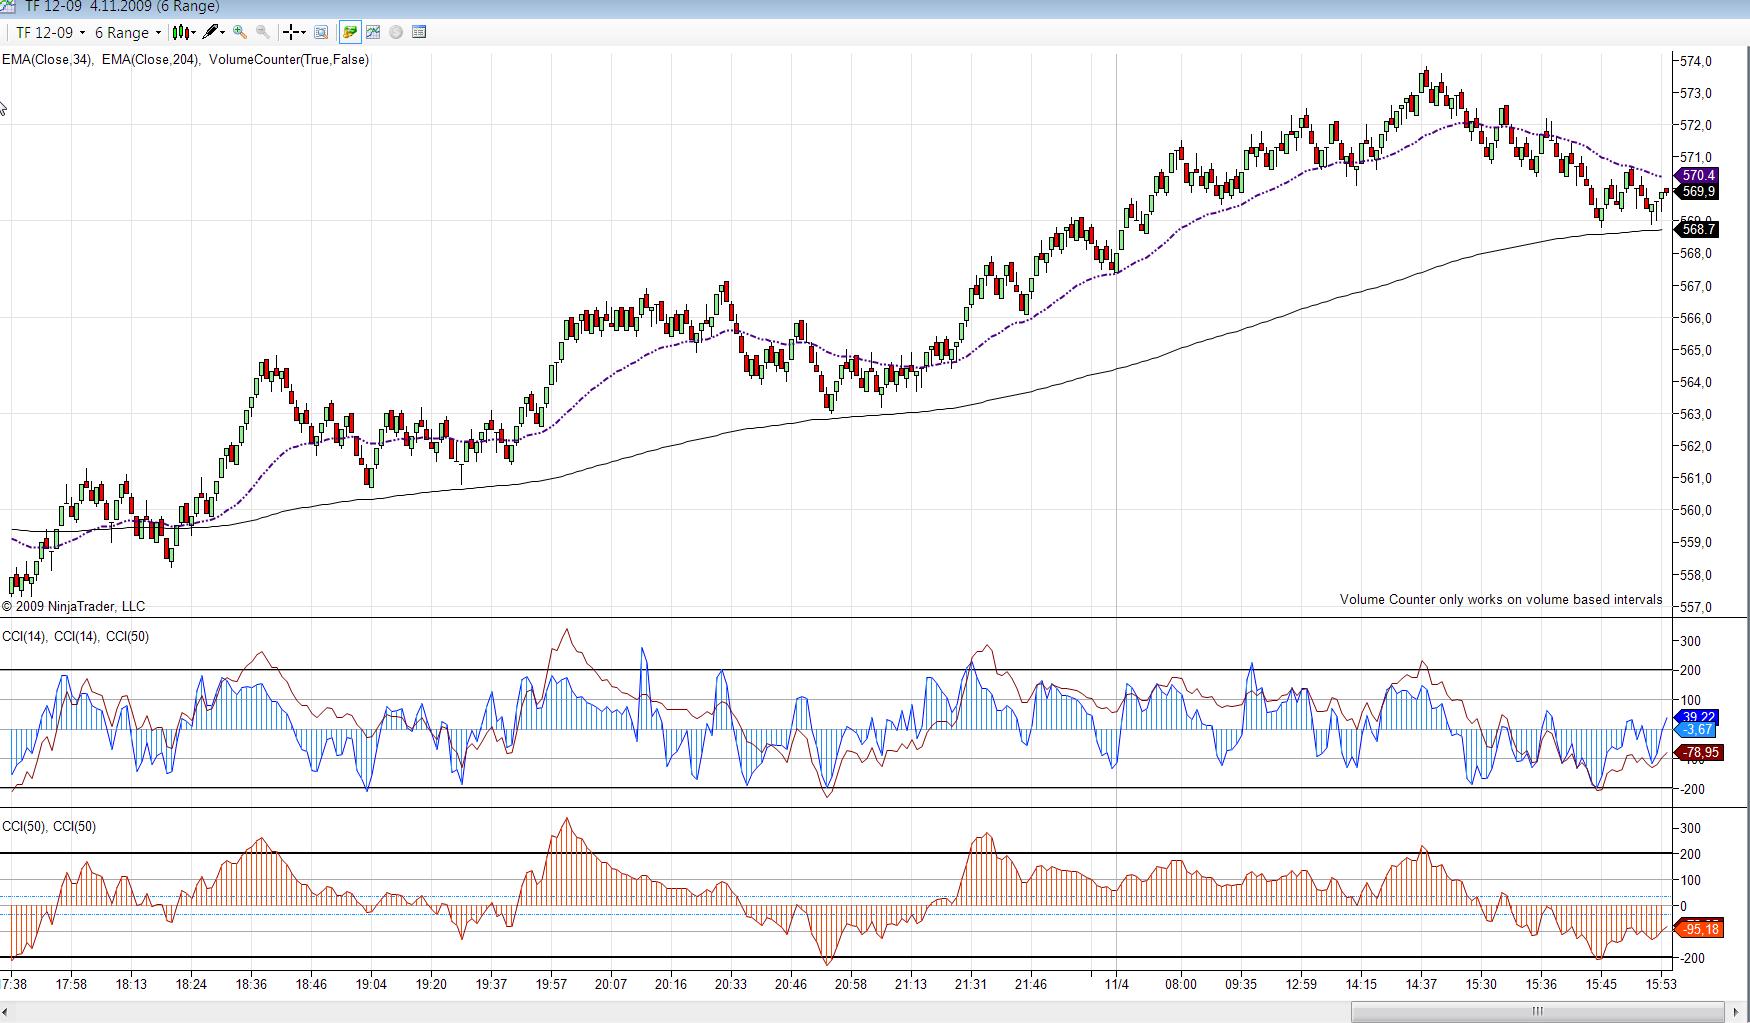Toggle the data box window icon

point(419,32)
